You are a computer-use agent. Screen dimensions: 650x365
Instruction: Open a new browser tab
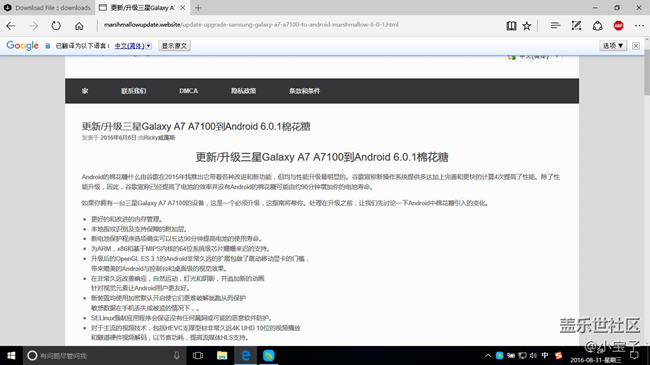click(198, 7)
